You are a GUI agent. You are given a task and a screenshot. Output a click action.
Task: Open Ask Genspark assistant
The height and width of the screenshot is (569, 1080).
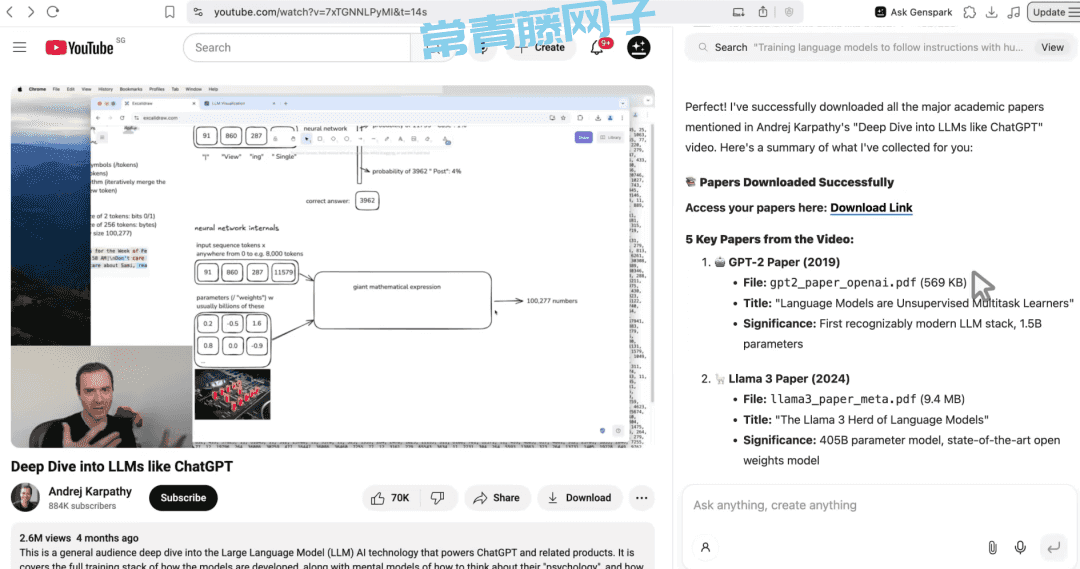[913, 12]
